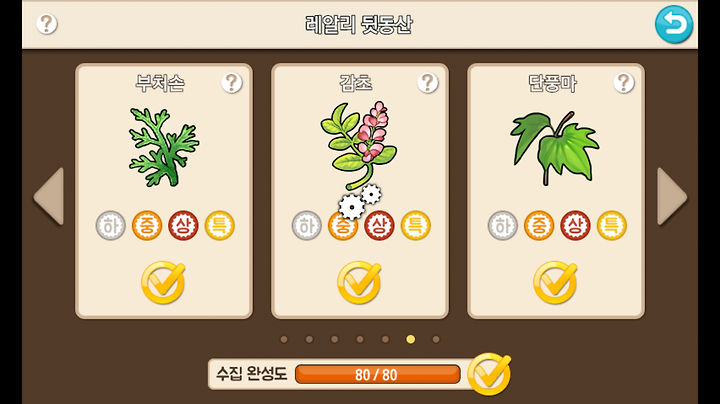
Task: Jump to the last page indicator dot
Action: click(x=436, y=339)
